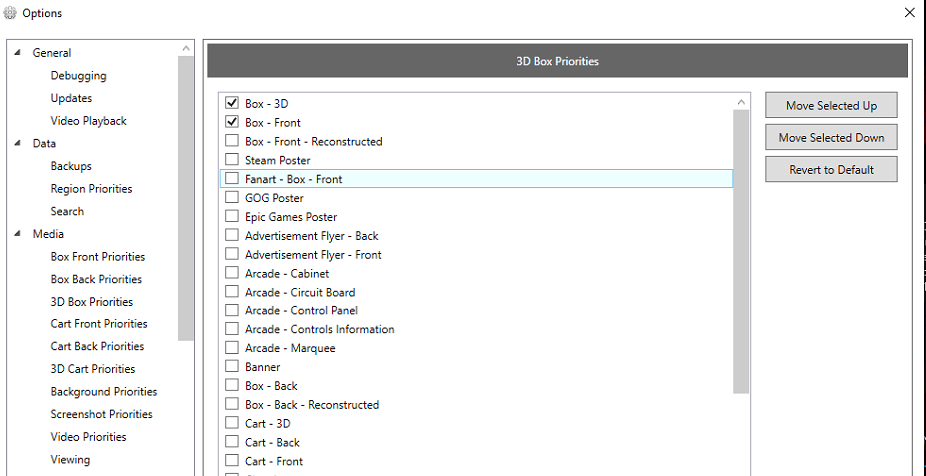
Task: Enable the Cart - 3D checkbox
Action: tap(232, 423)
